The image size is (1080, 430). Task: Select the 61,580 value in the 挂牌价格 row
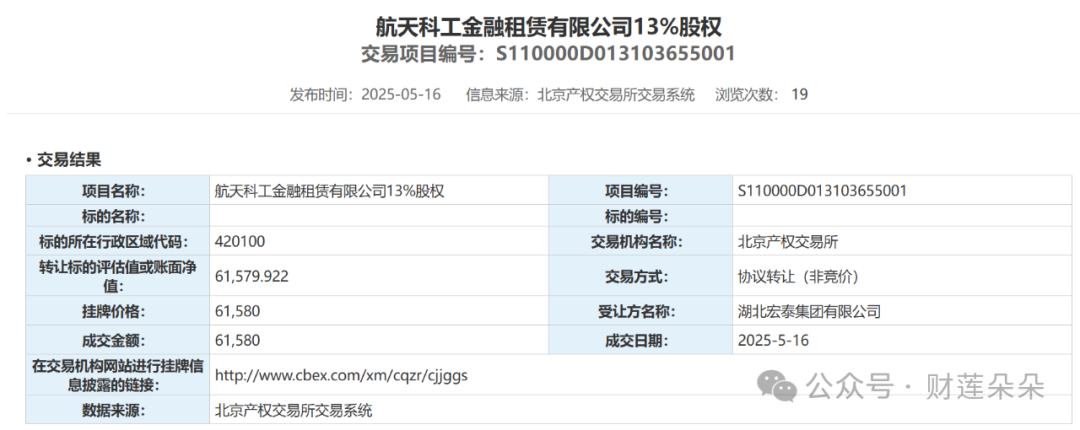(x=238, y=311)
